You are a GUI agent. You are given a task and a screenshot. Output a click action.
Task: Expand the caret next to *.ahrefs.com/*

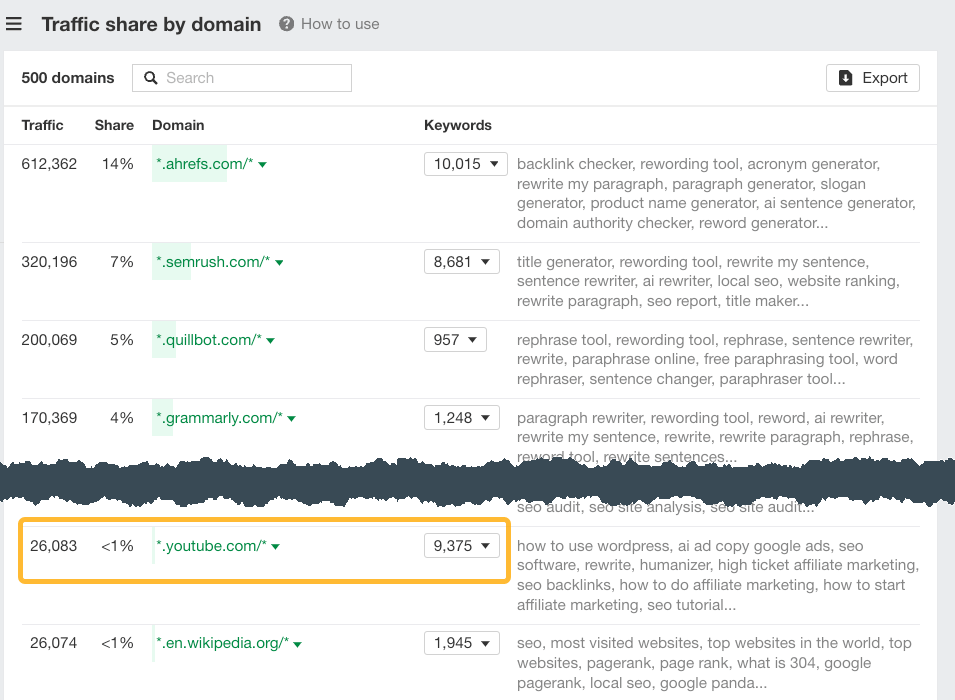coord(262,163)
